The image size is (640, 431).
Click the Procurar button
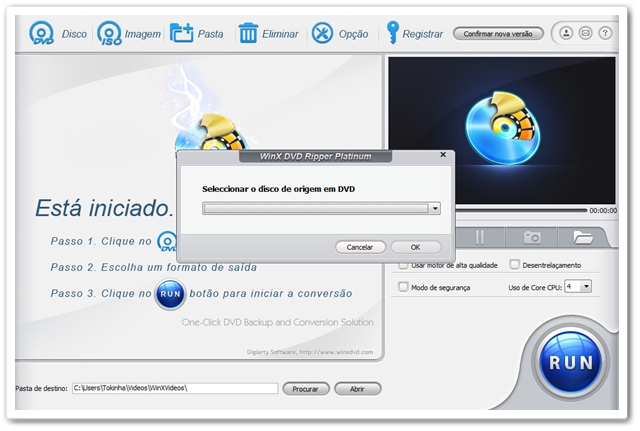(306, 389)
